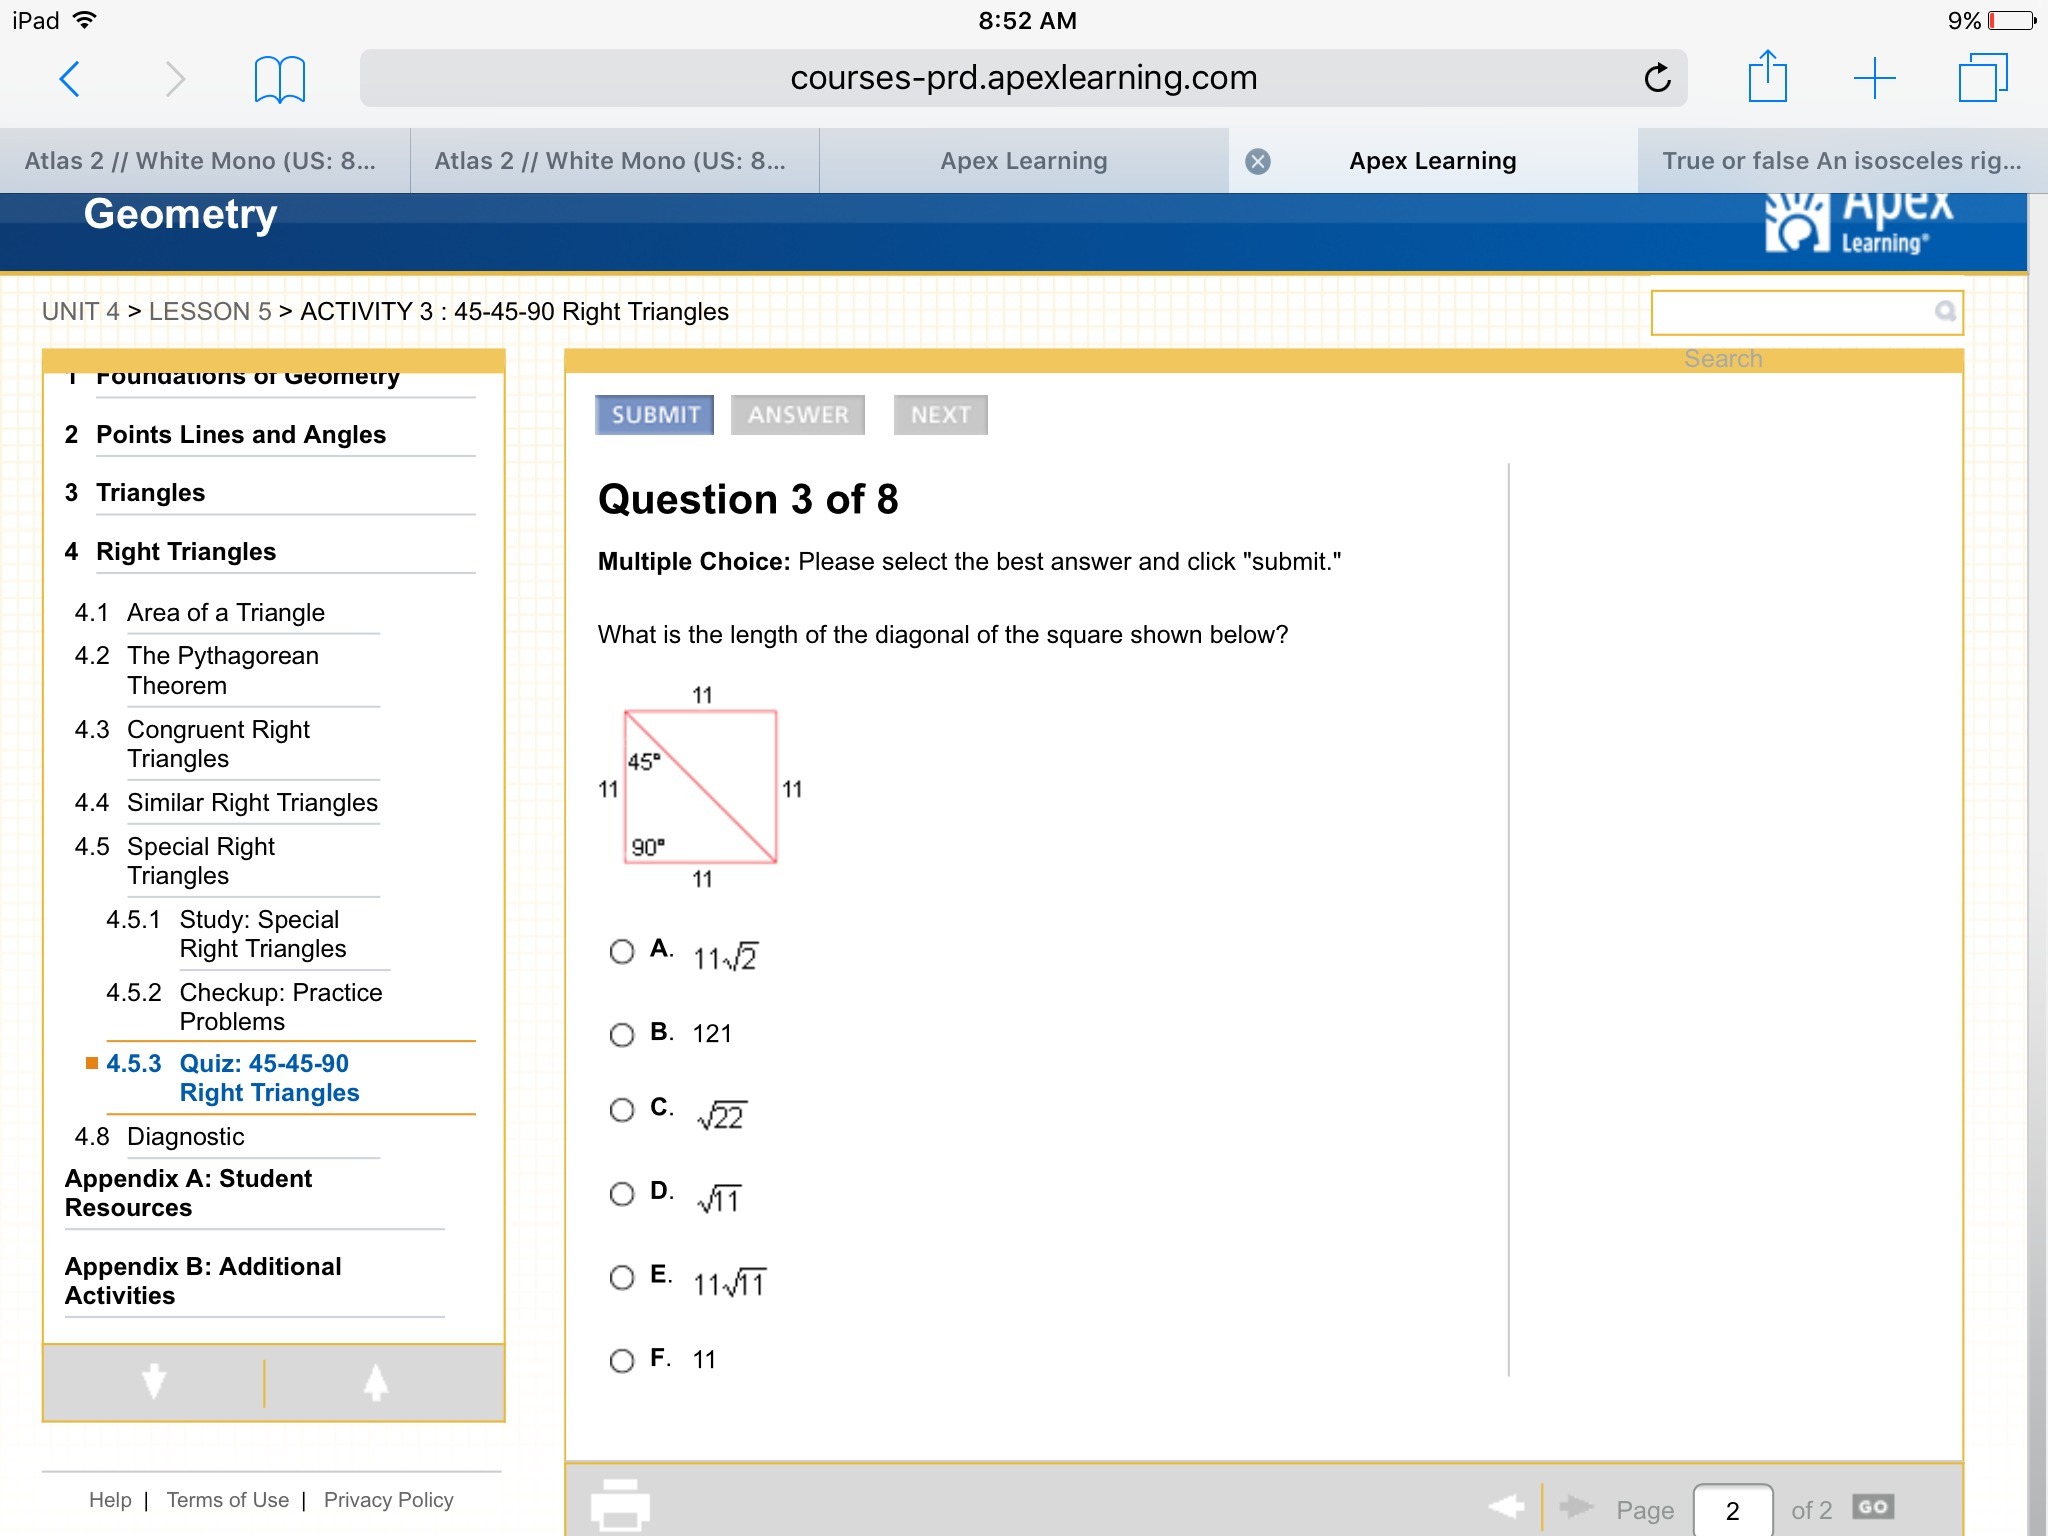The width and height of the screenshot is (2048, 1536).
Task: Select answer choice A radio button
Action: pos(622,951)
